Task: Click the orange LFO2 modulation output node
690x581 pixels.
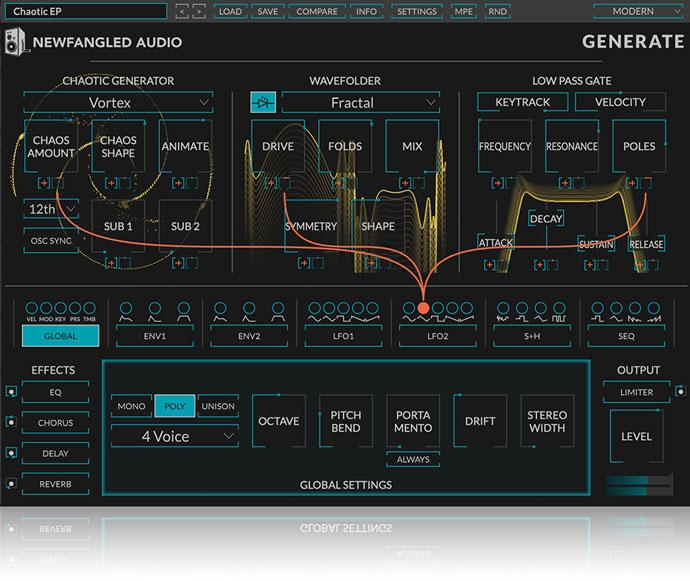Action: [x=423, y=308]
